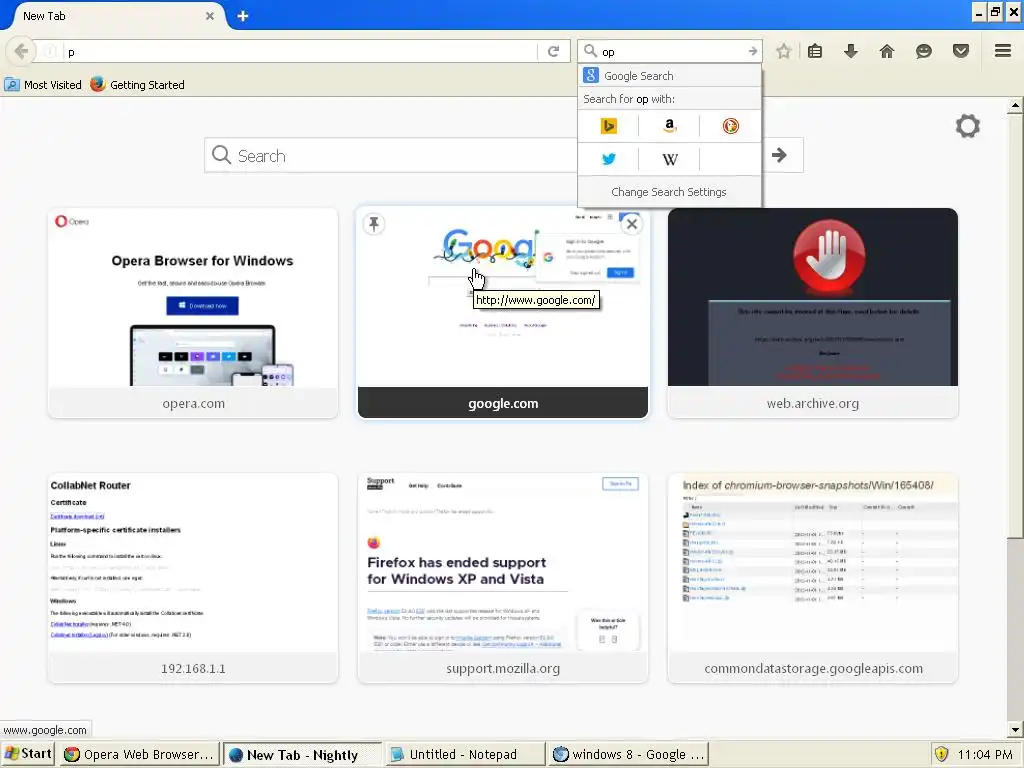Go to the home page icon
The width and height of the screenshot is (1024, 768).
point(886,52)
